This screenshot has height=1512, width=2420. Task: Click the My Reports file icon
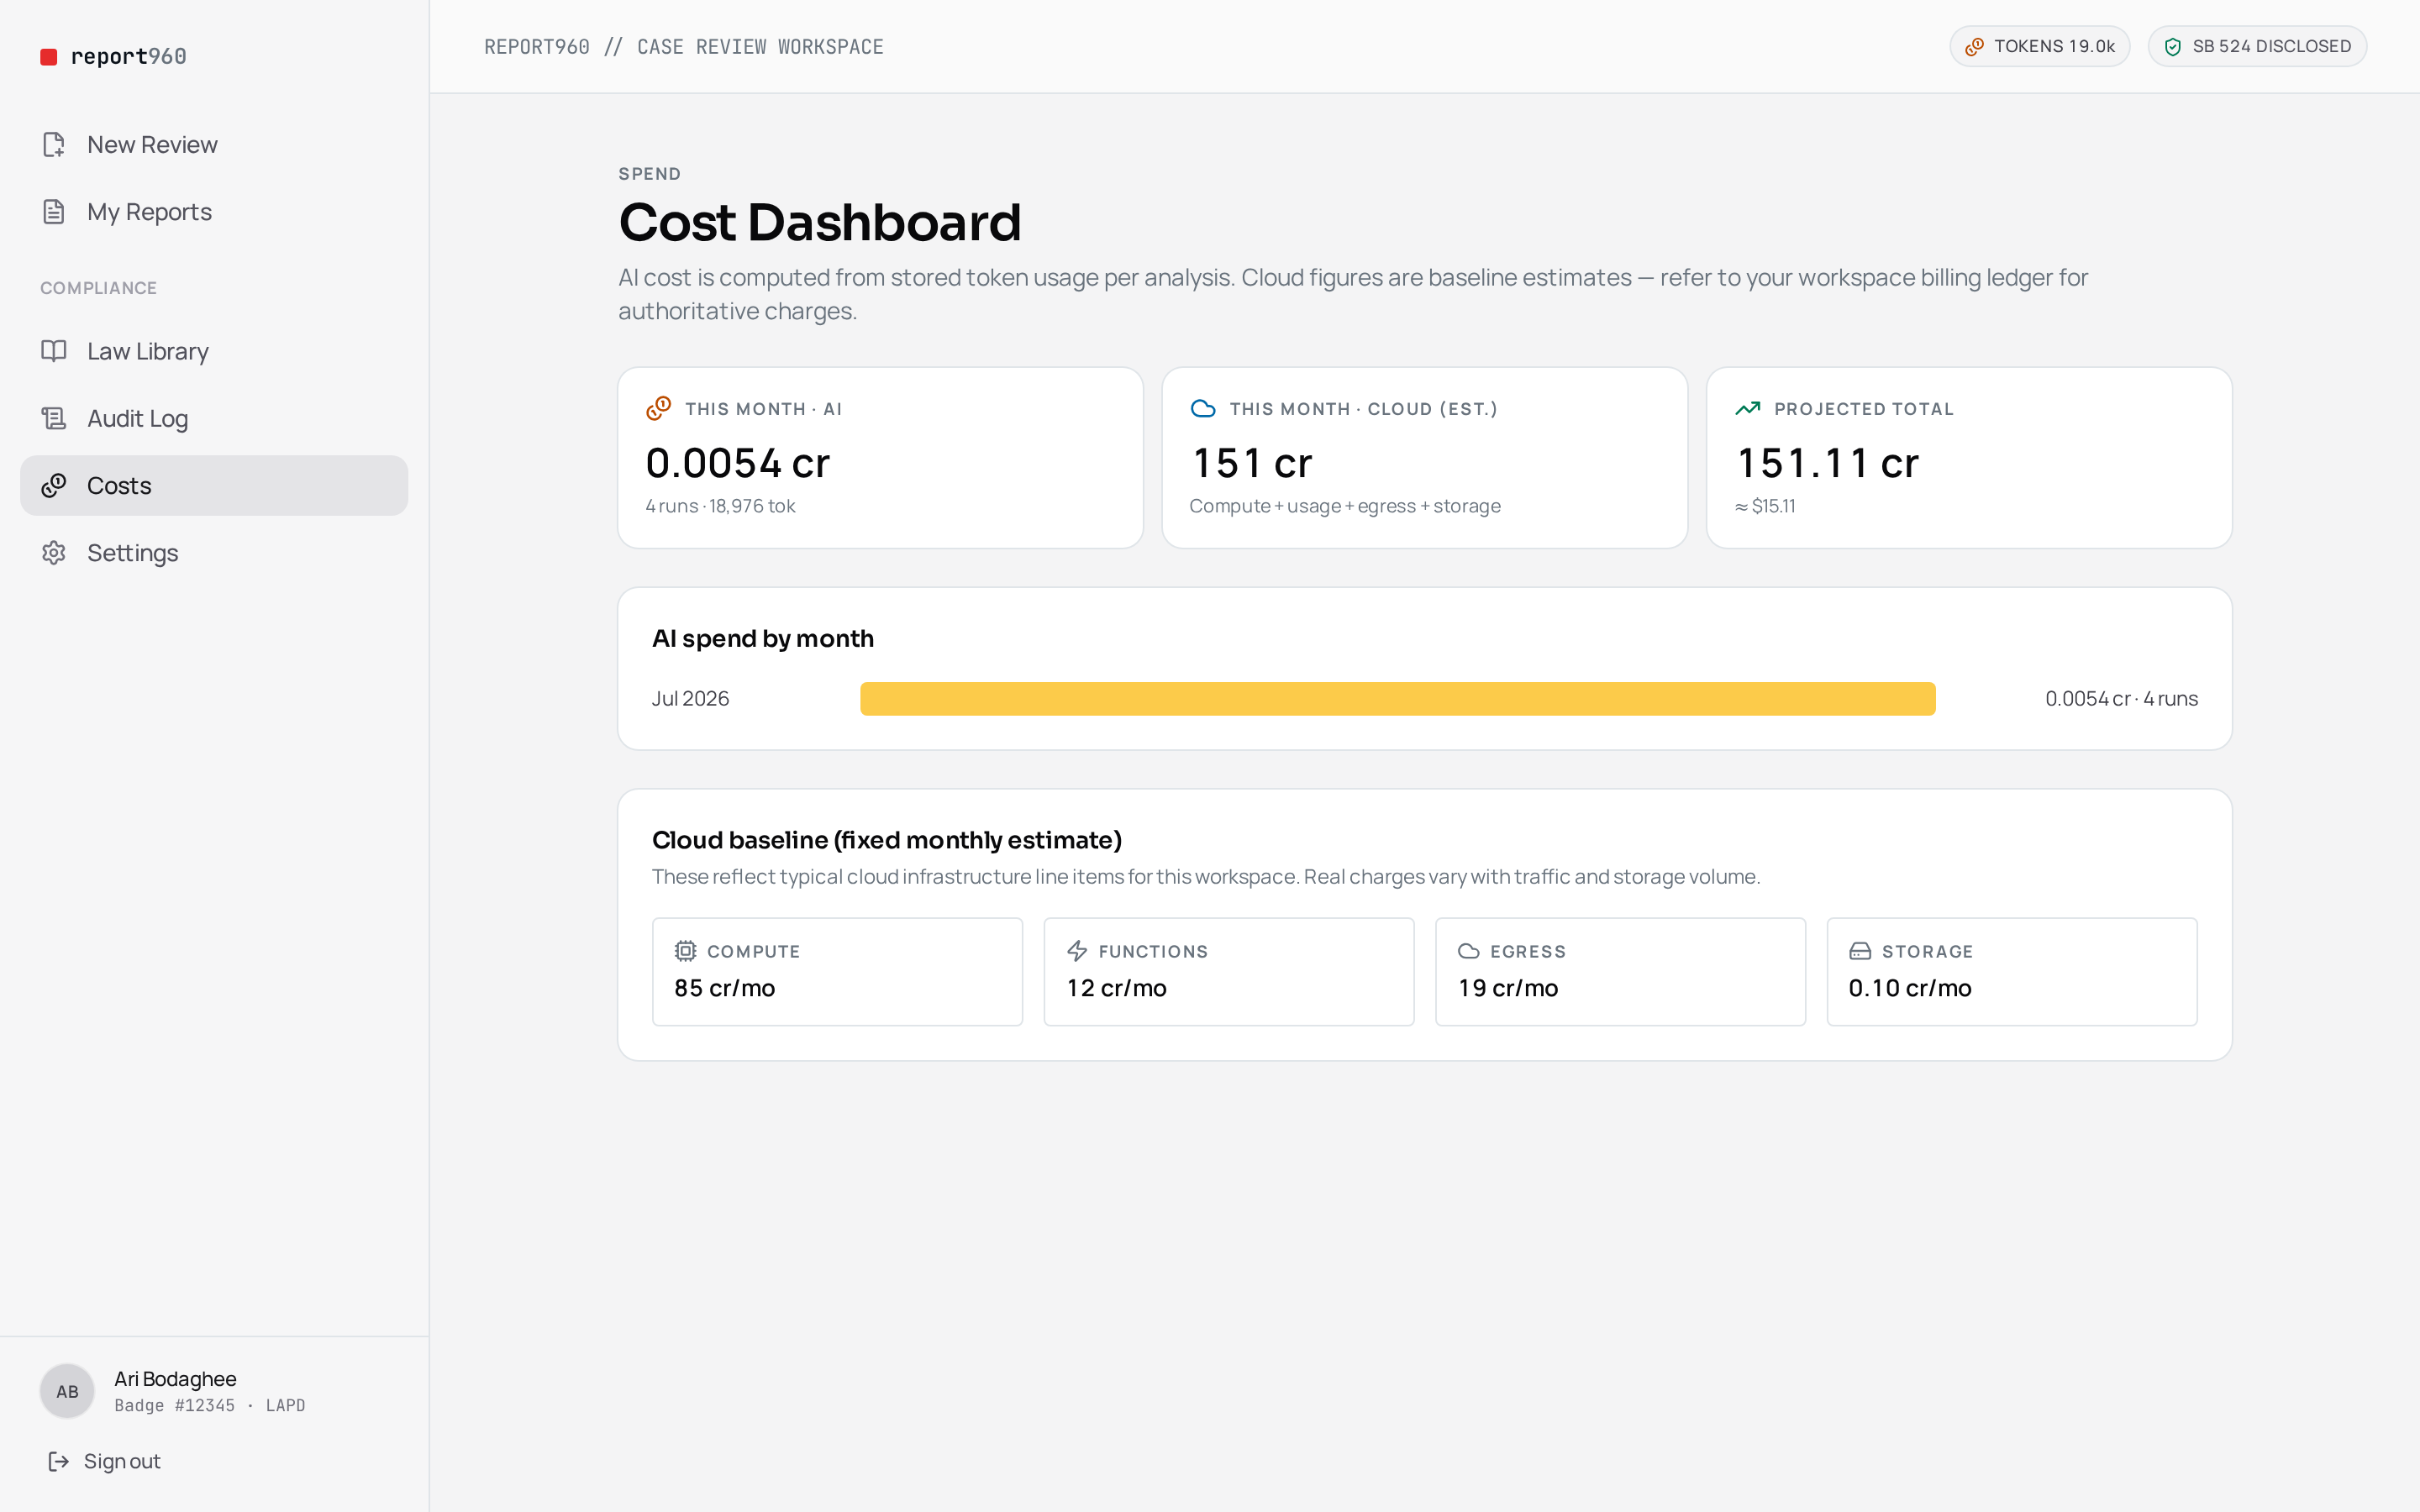pos(54,212)
